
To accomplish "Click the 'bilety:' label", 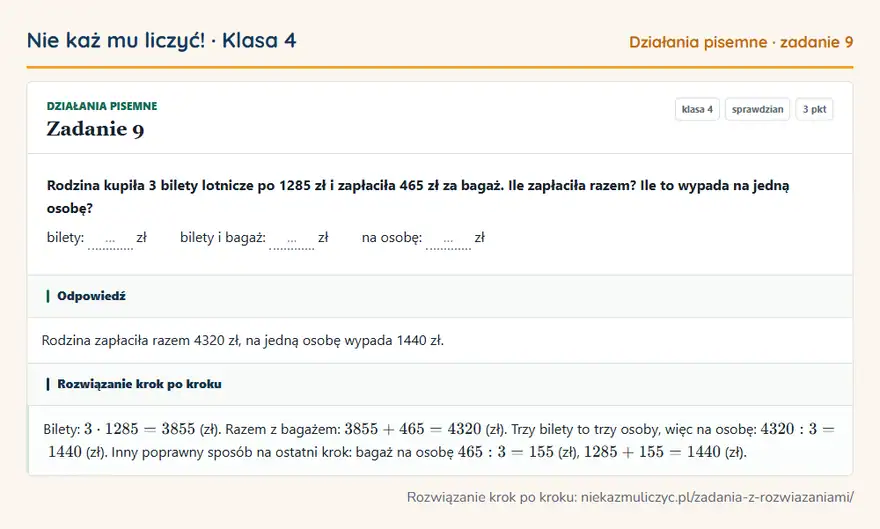I will pos(65,237).
